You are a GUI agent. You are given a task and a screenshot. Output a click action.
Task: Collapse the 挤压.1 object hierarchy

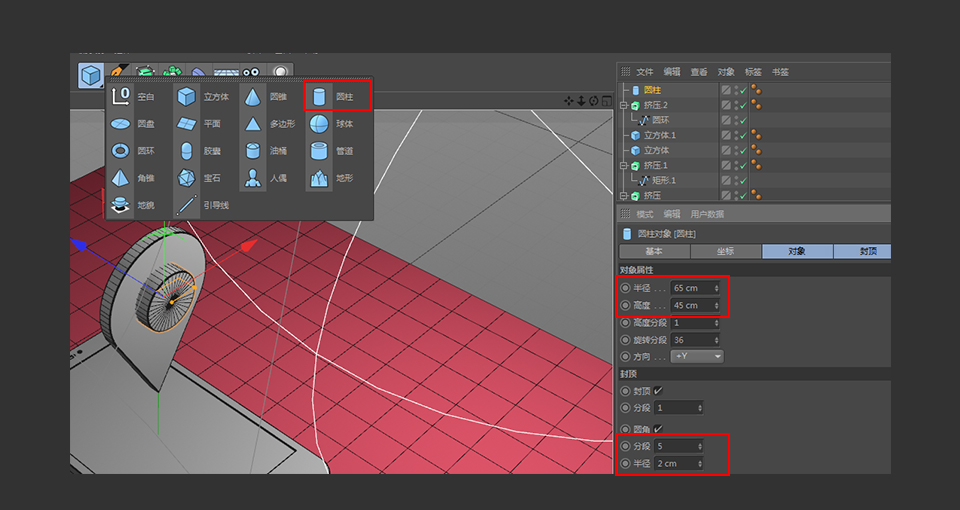point(623,165)
